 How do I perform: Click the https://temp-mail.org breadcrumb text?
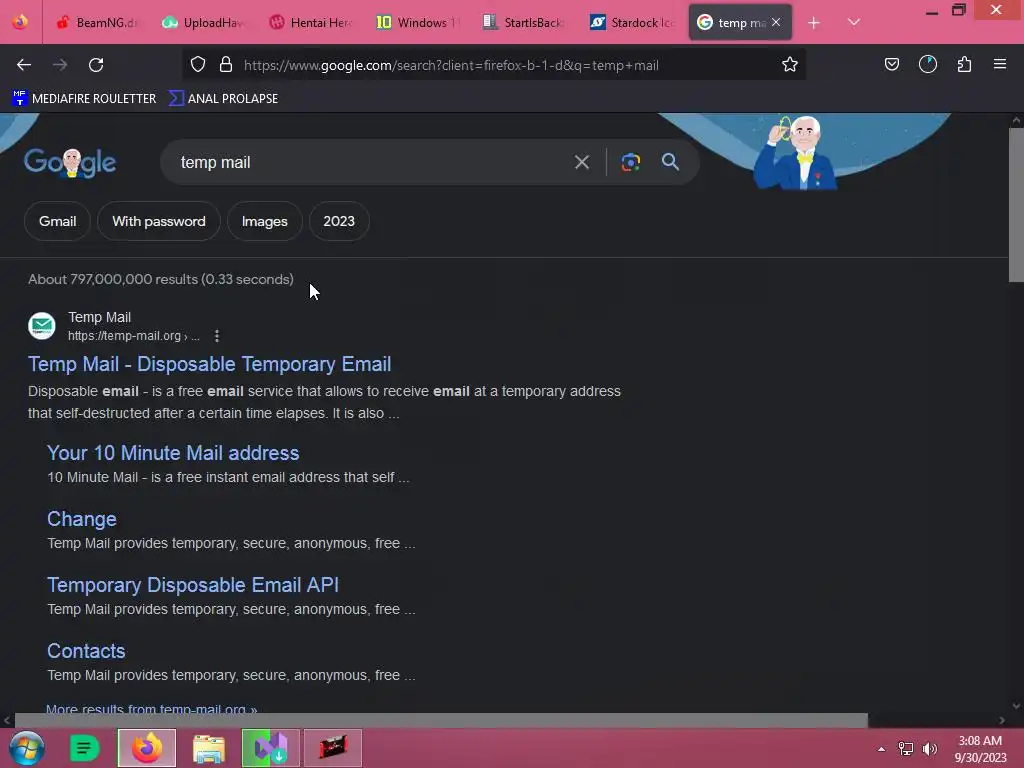[134, 336]
